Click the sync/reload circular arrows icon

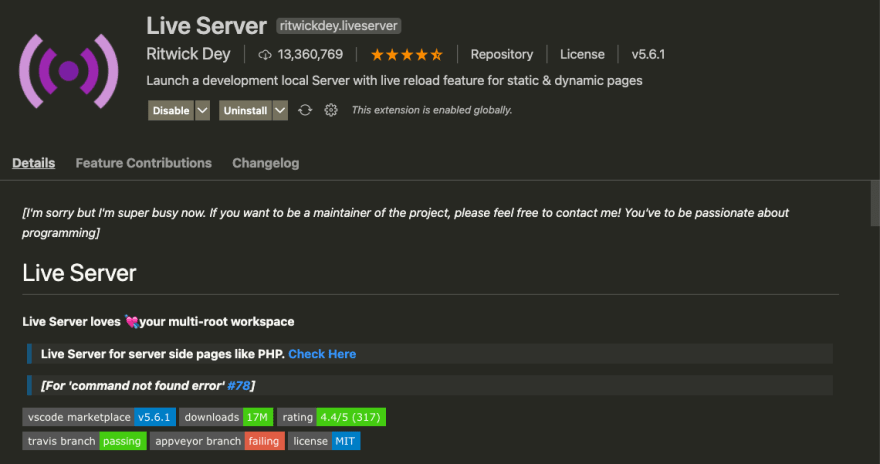305,110
